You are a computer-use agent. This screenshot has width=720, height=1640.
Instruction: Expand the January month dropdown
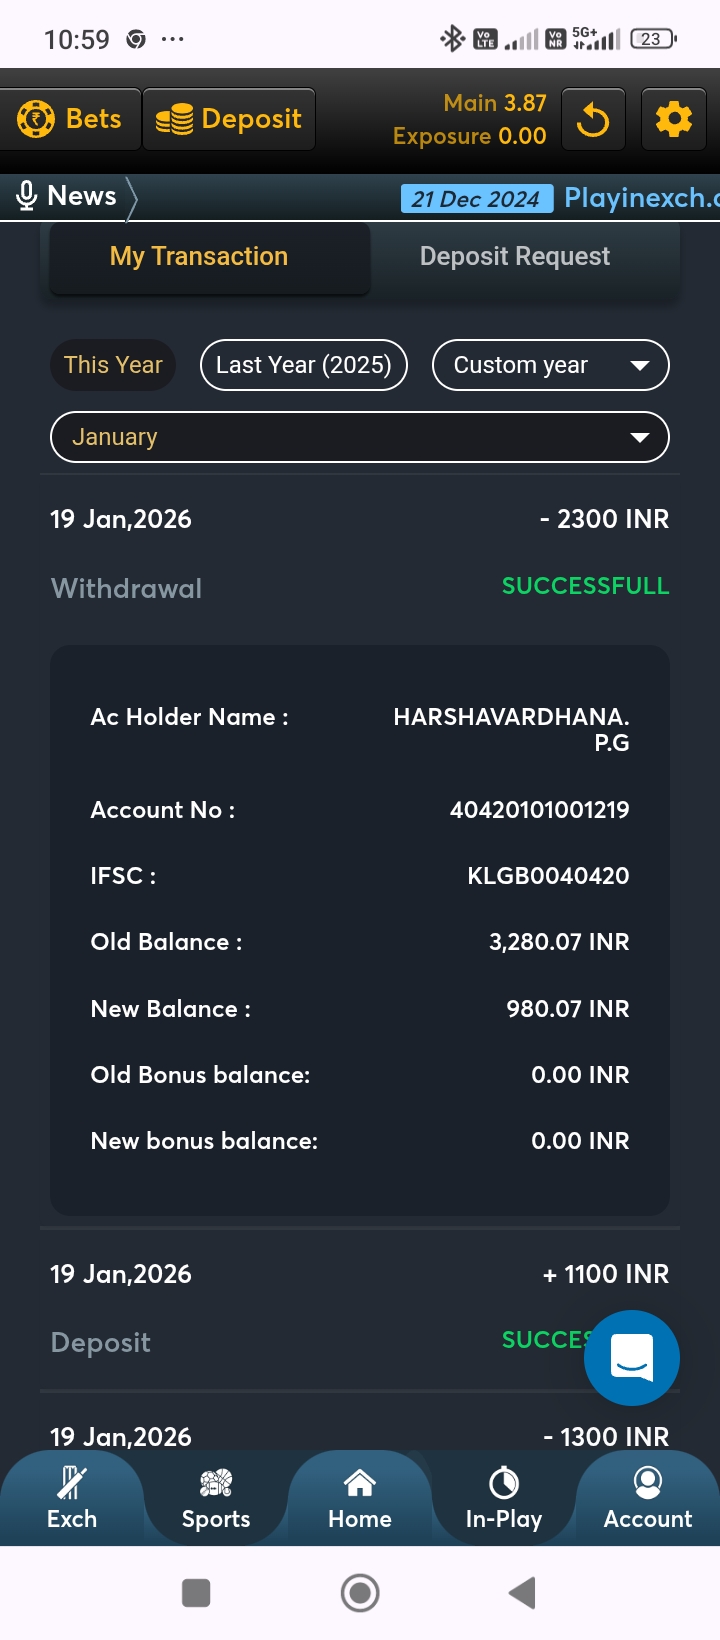(360, 437)
